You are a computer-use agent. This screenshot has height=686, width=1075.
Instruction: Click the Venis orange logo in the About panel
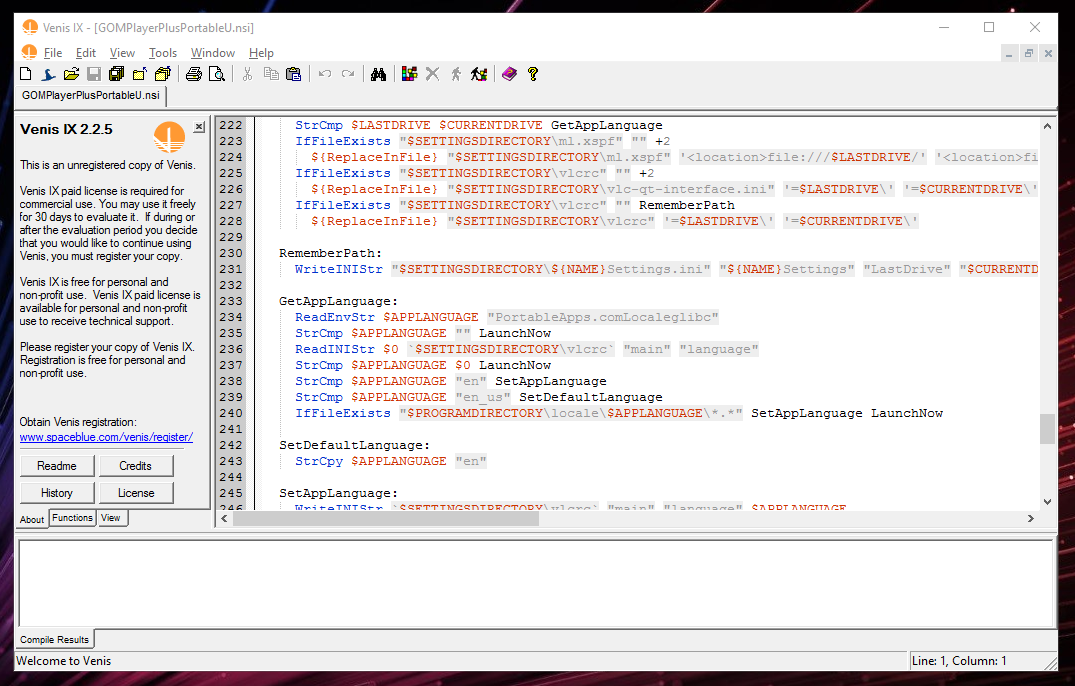click(x=169, y=137)
